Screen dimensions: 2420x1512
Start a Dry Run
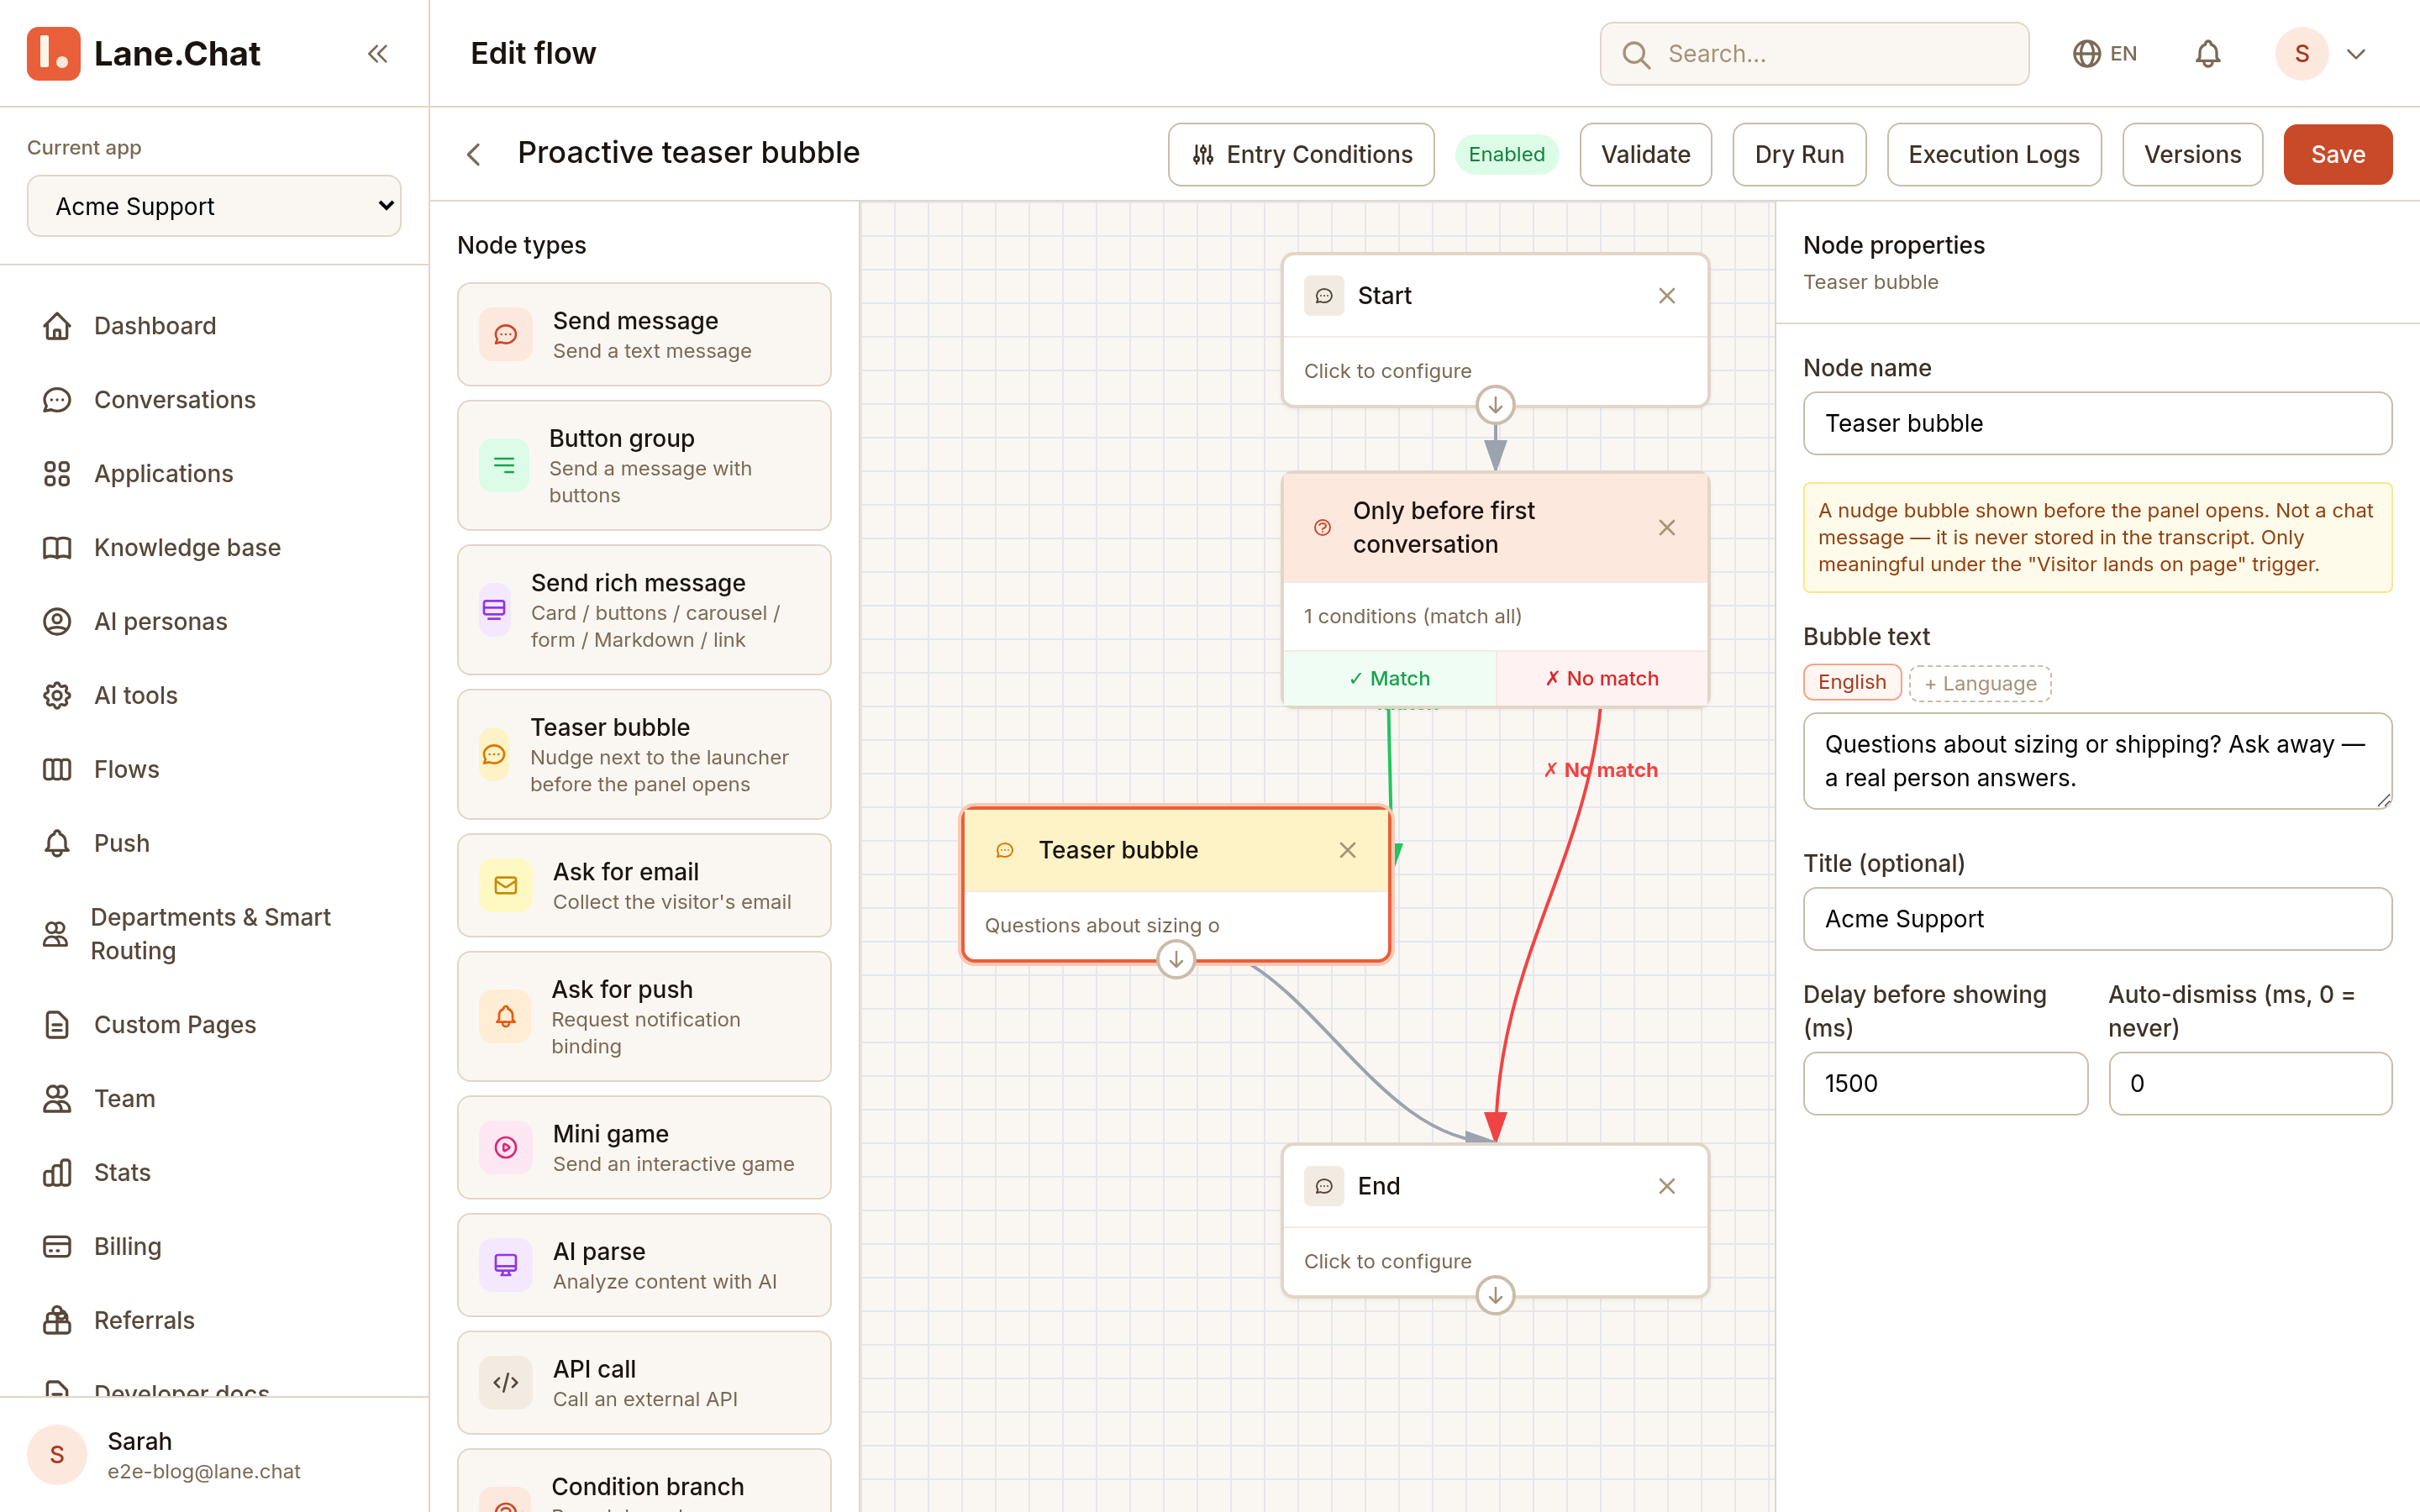(1799, 154)
